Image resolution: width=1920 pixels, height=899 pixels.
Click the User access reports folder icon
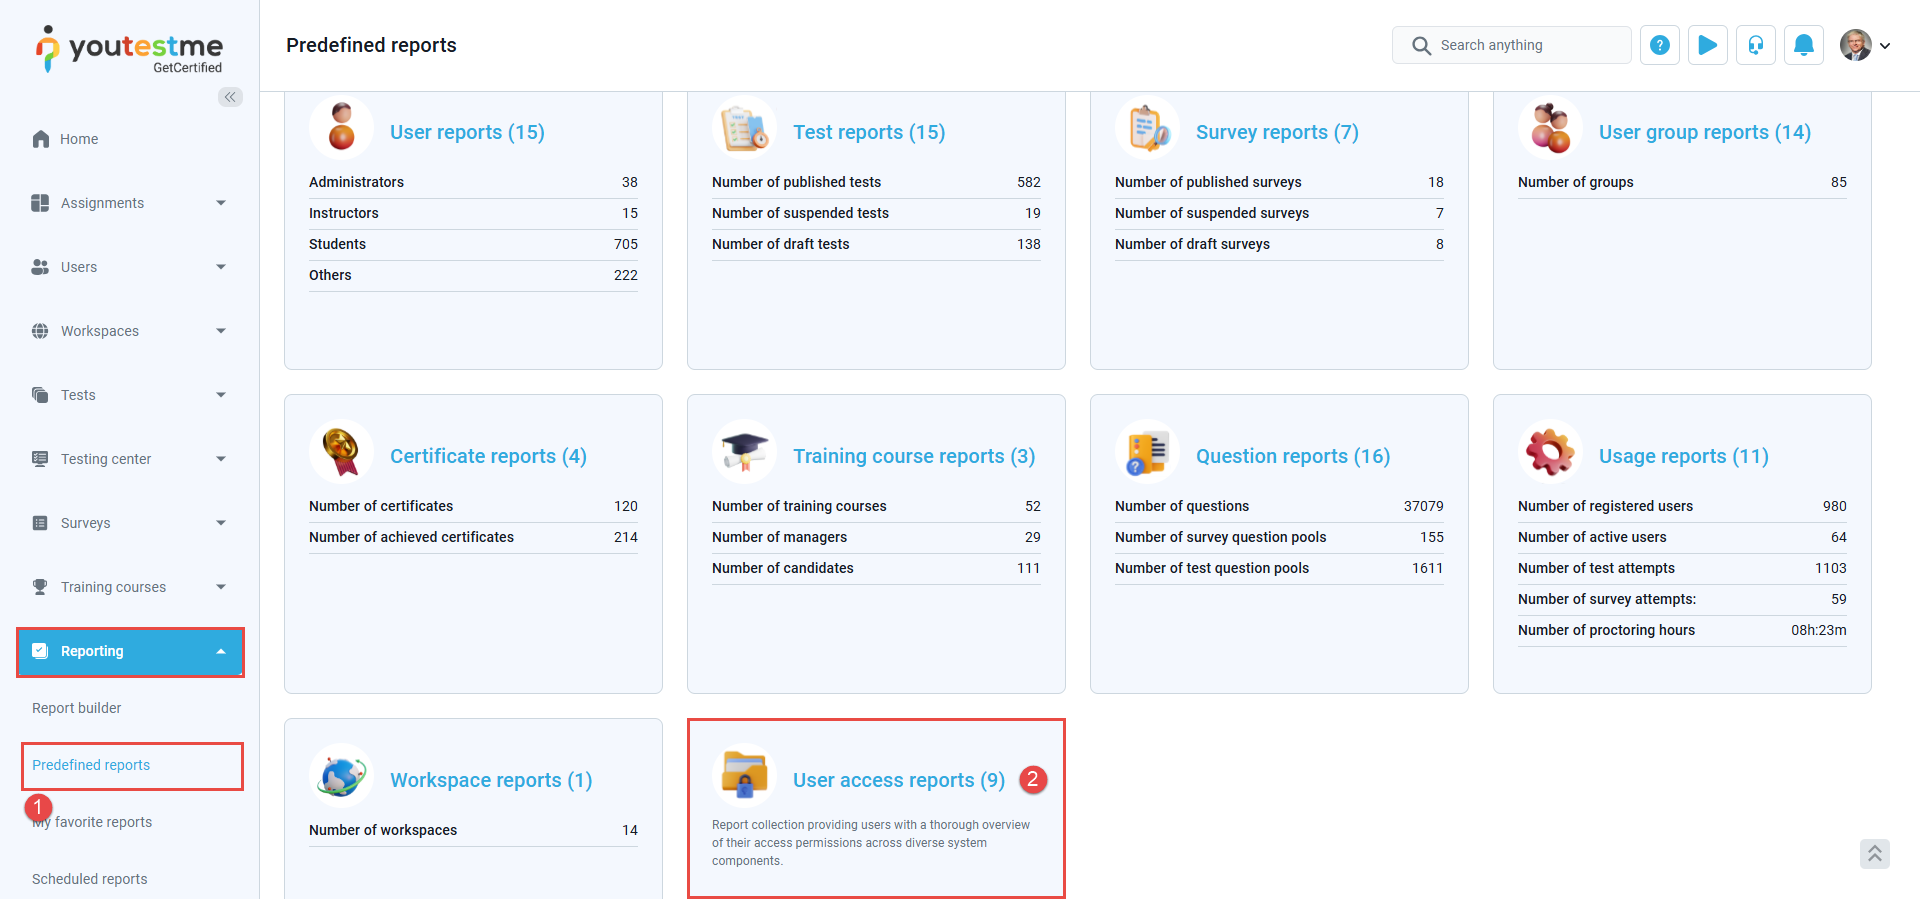[x=744, y=776]
